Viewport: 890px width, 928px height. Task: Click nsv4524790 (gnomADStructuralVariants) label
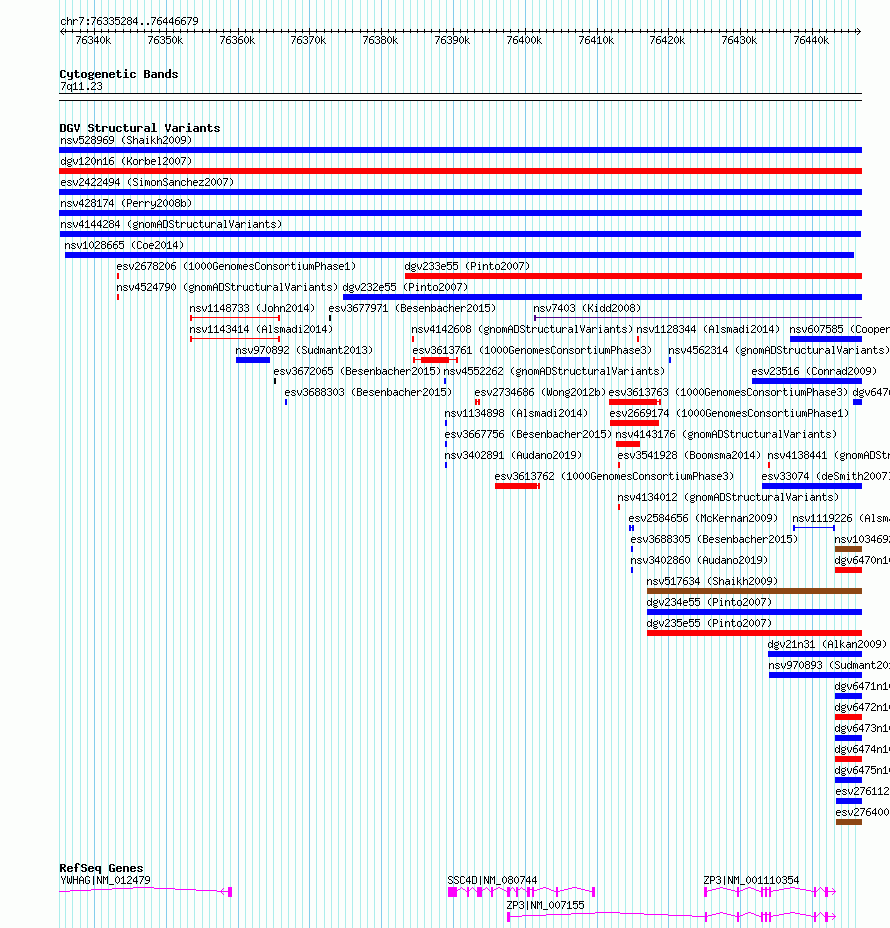[x=227, y=287]
